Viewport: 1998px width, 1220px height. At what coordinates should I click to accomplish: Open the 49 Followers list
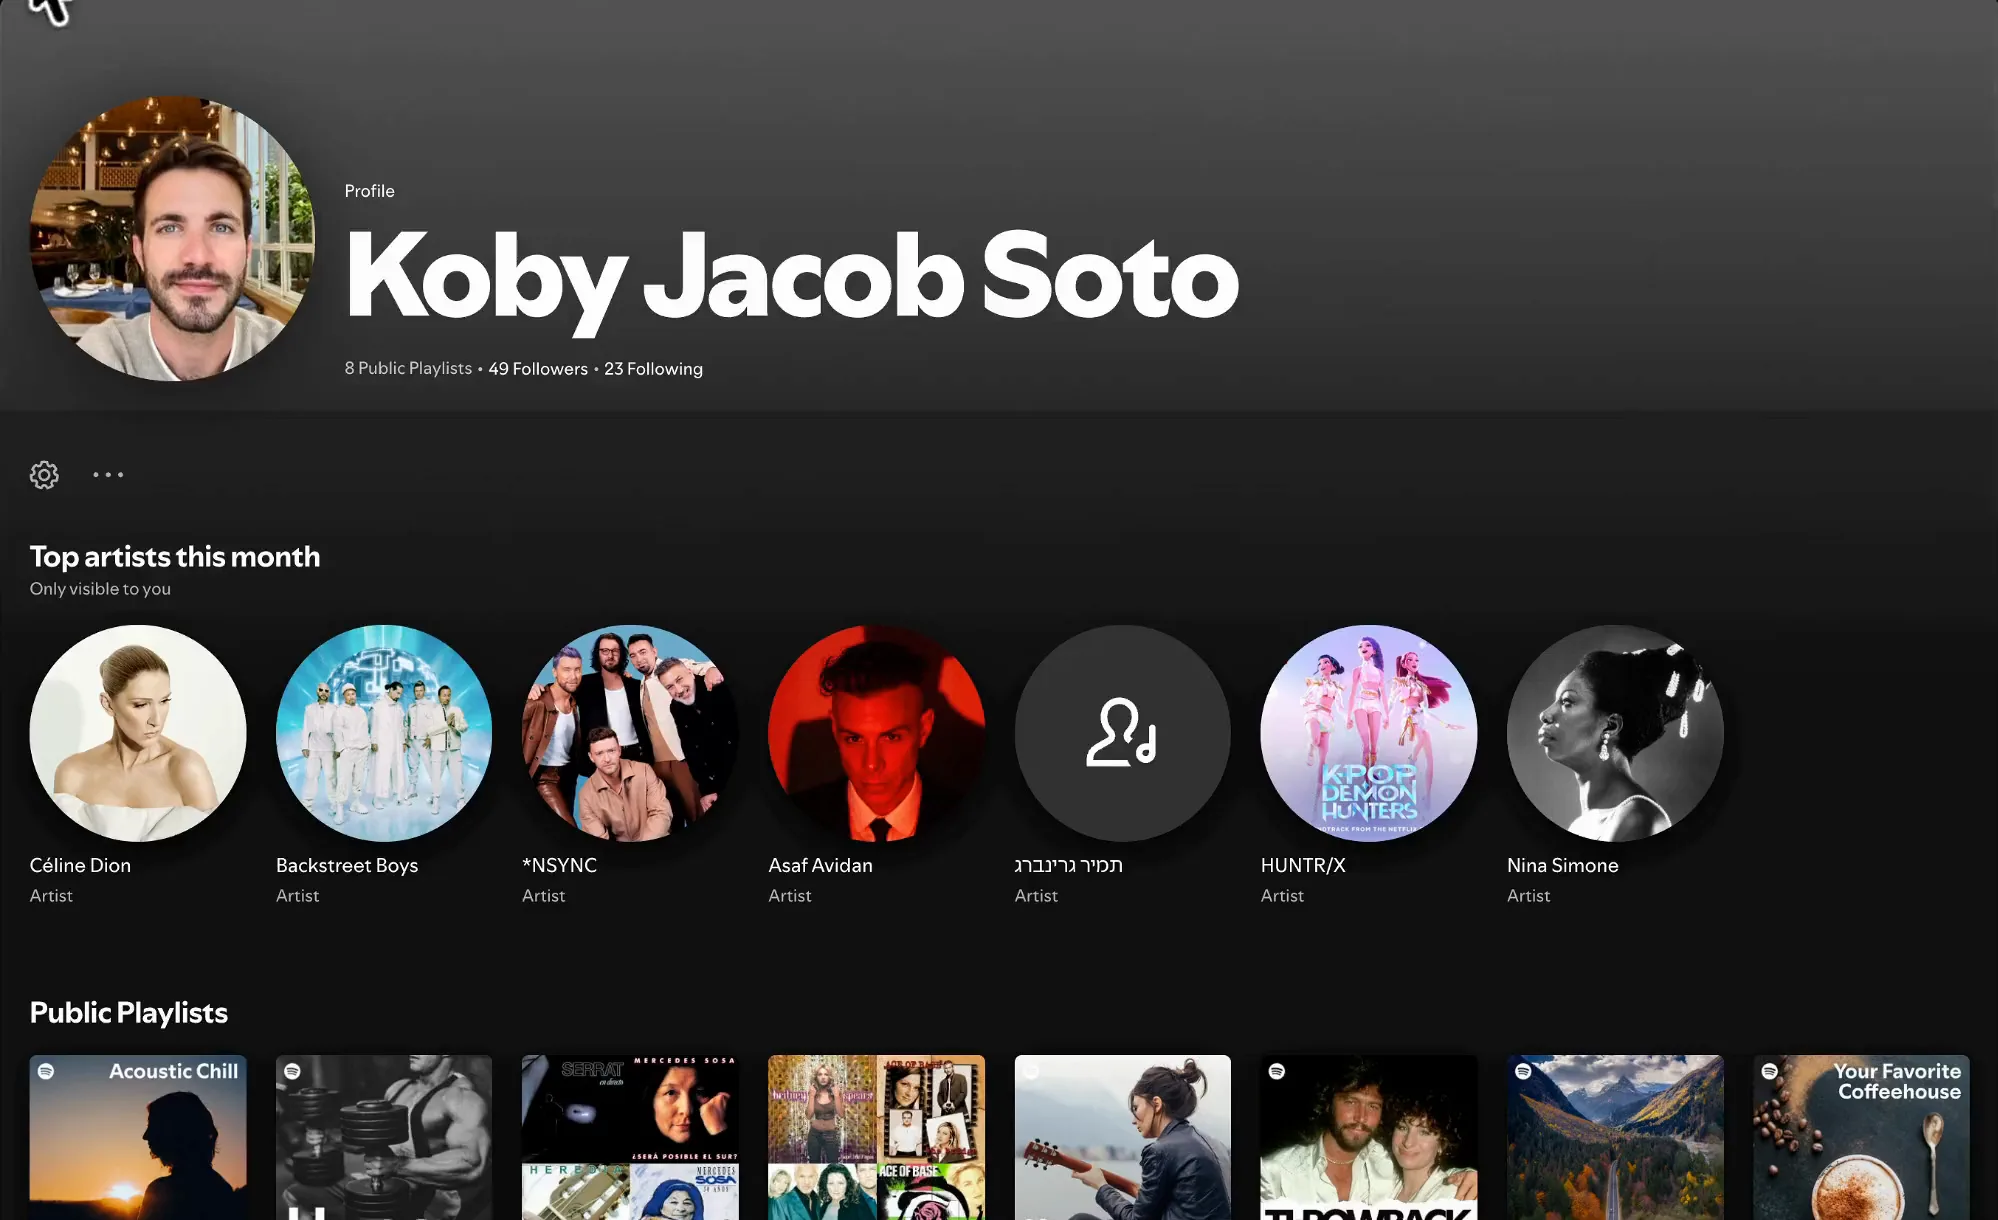[538, 369]
